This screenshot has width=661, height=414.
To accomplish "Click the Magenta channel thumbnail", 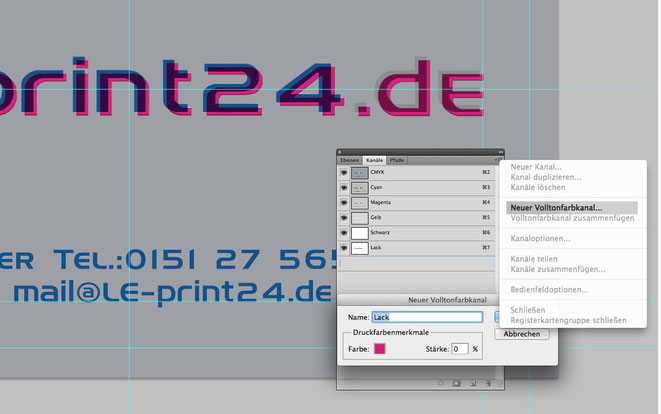I will [x=360, y=203].
